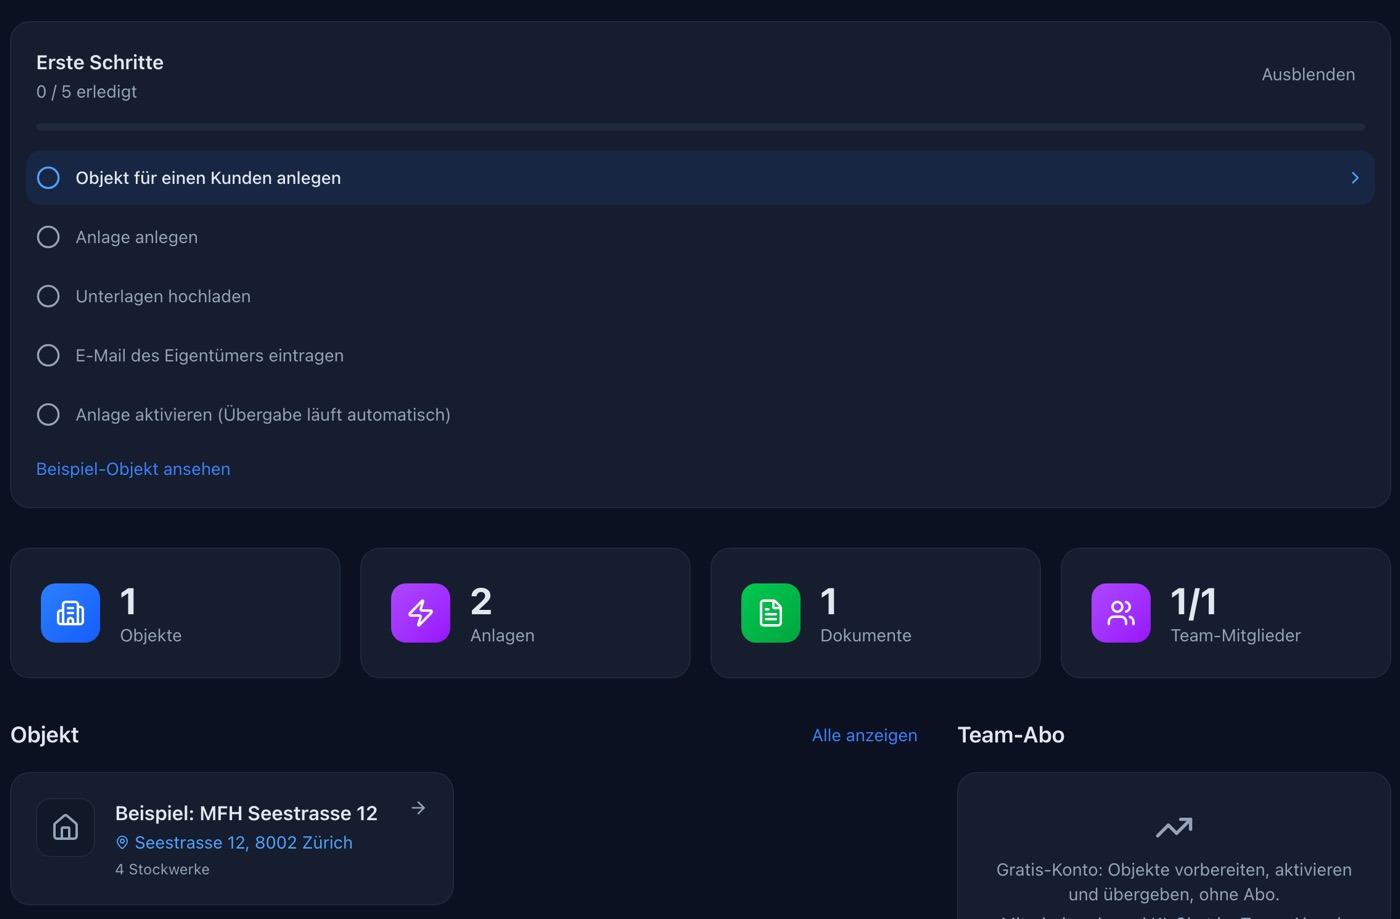Click the 0 / 5 erledigt counter
The width and height of the screenshot is (1400, 919).
tap(86, 92)
